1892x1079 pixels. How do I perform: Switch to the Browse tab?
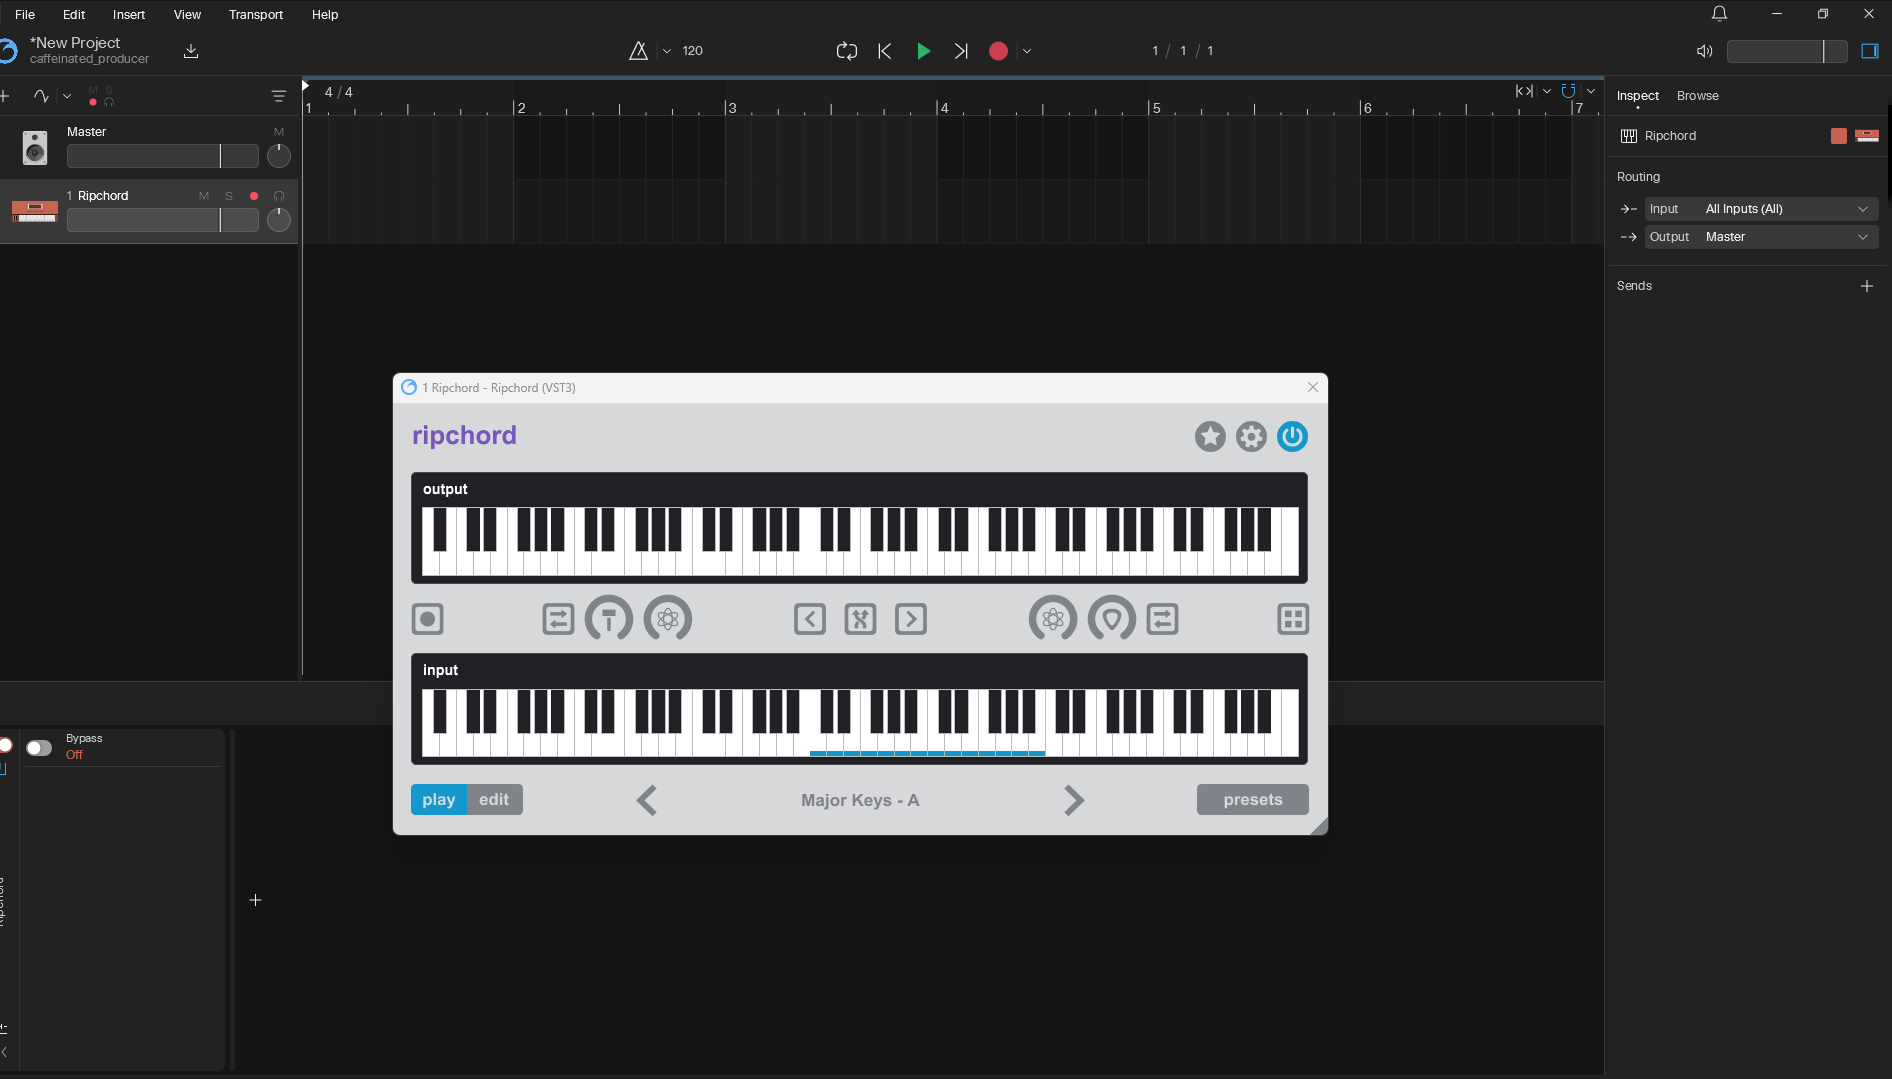pos(1697,96)
